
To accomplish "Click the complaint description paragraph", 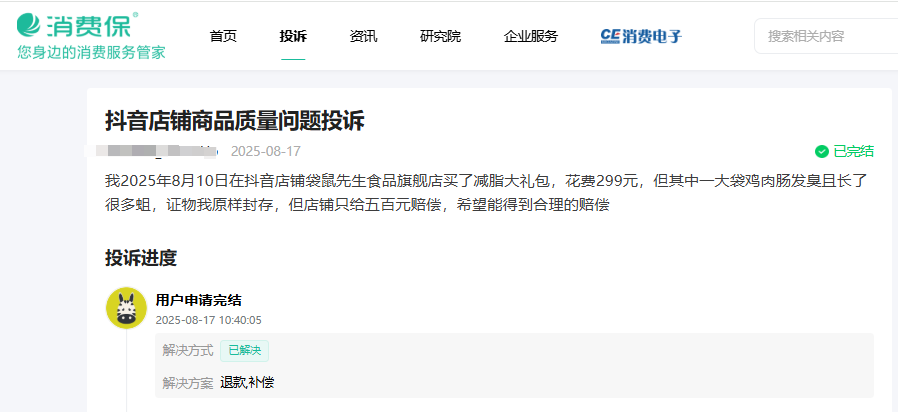I will point(487,193).
